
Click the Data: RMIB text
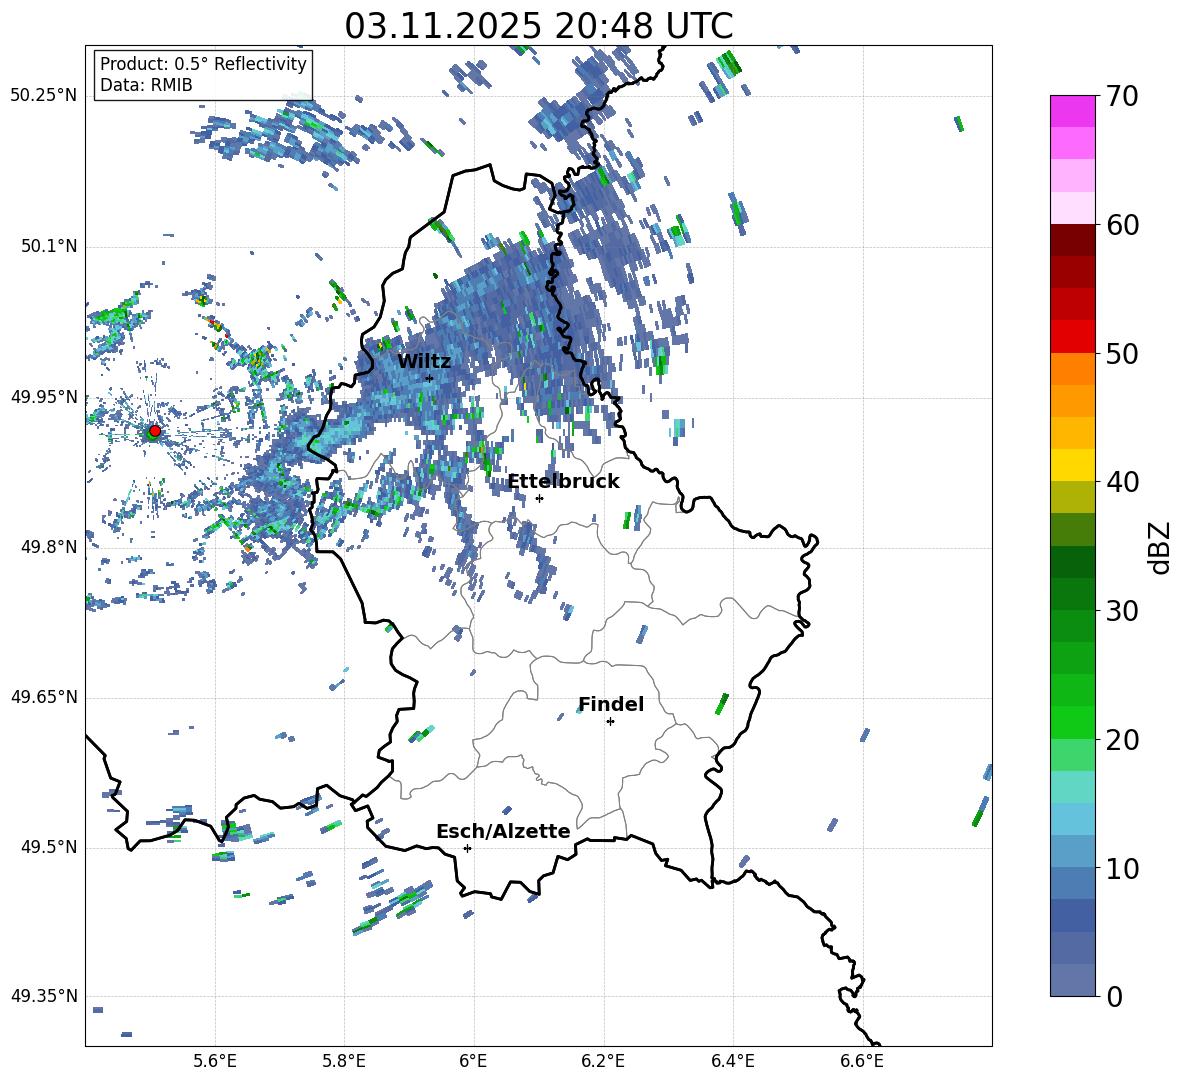(x=146, y=85)
